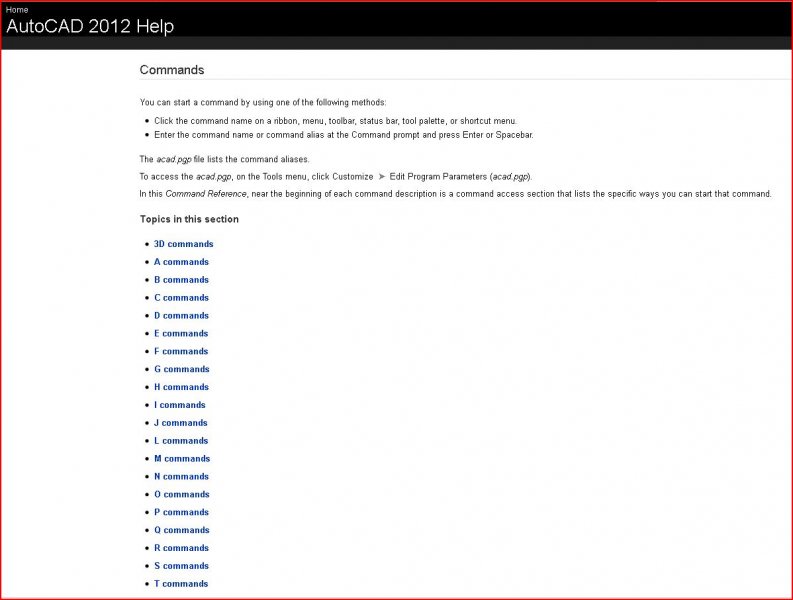Click the 'You can start a command' sentence
Image resolution: width=793 pixels, height=600 pixels.
(263, 102)
